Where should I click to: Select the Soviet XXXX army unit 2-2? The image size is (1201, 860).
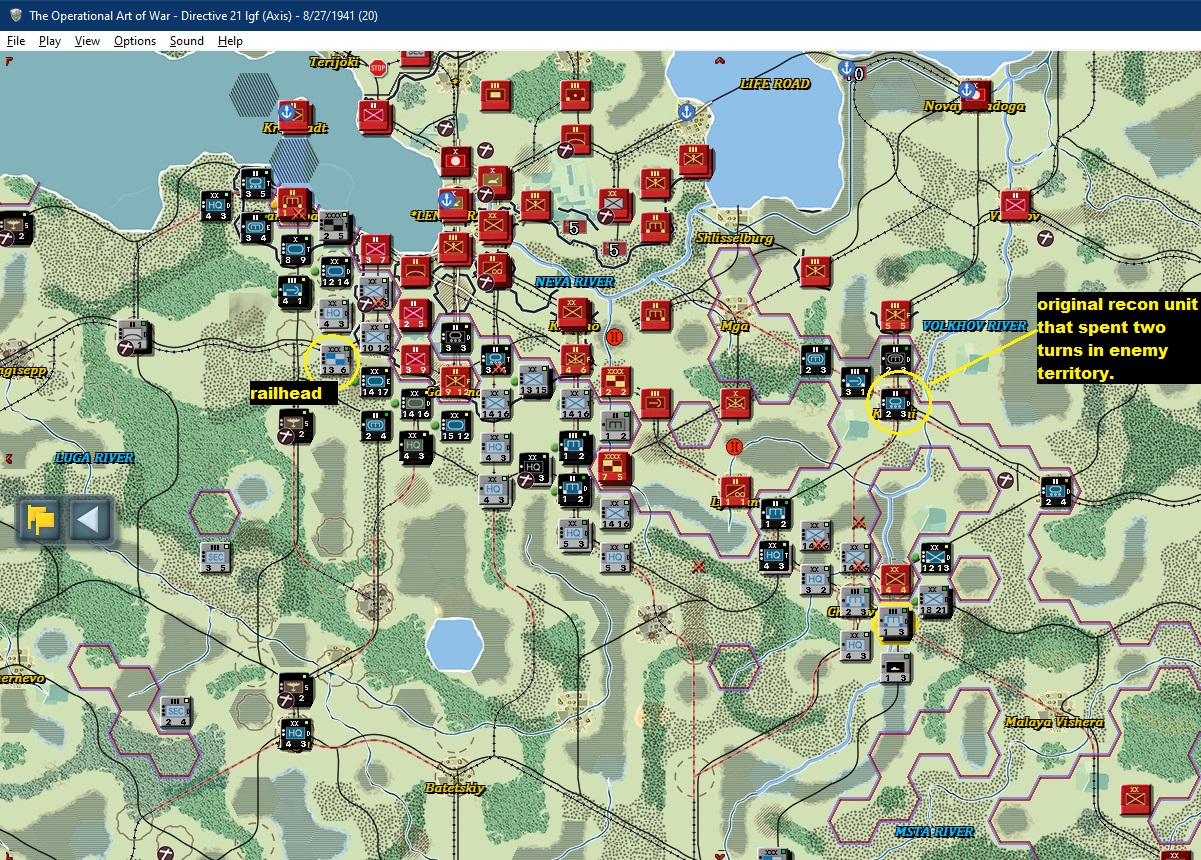pos(615,381)
